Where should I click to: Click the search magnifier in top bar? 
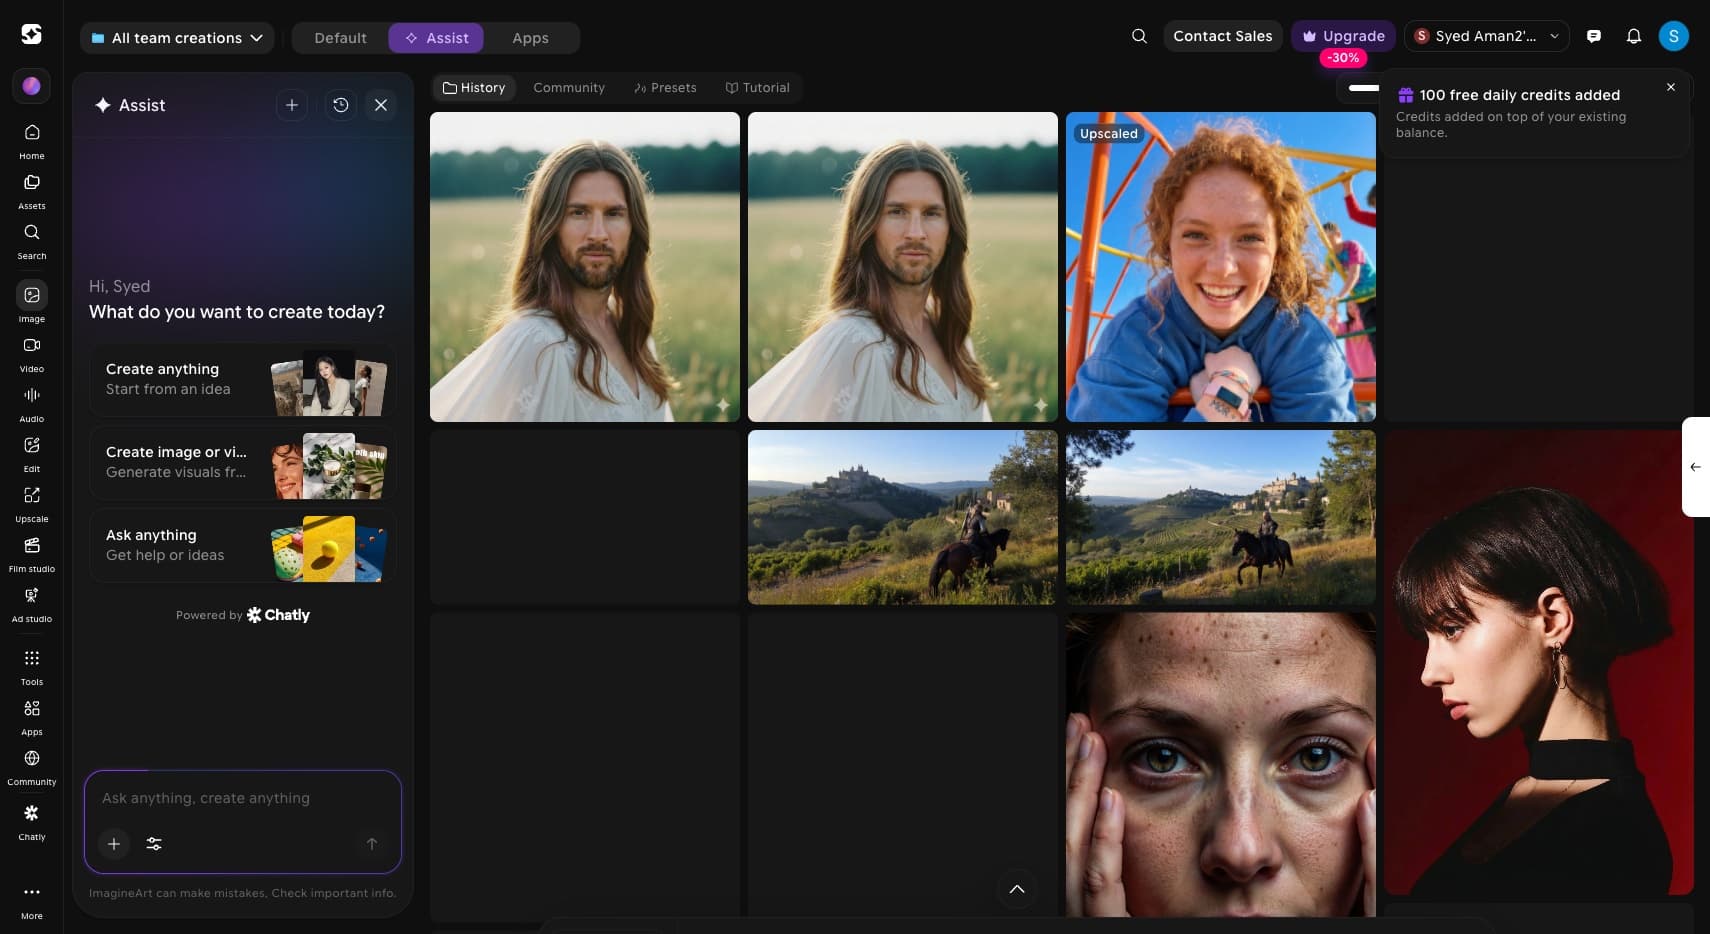tap(1139, 36)
